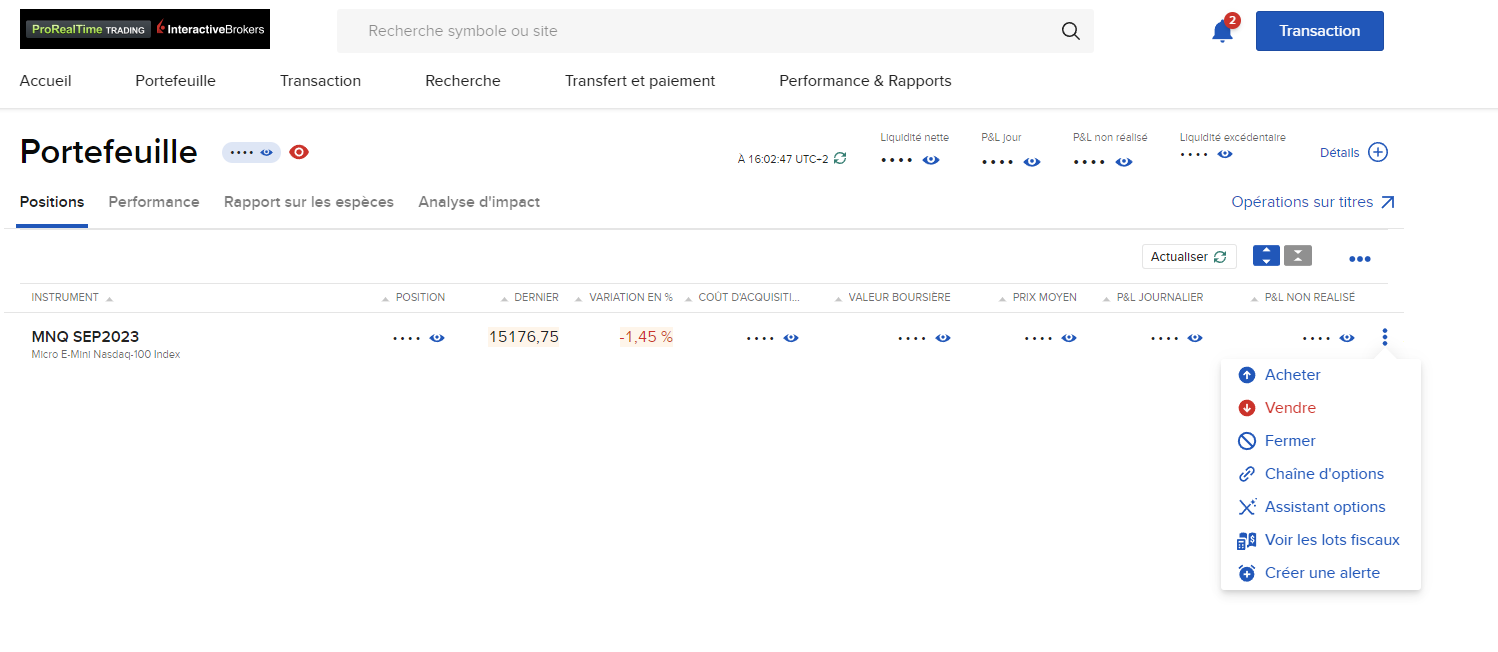
Task: Click the gray collapse rows icon
Action: tap(1298, 256)
